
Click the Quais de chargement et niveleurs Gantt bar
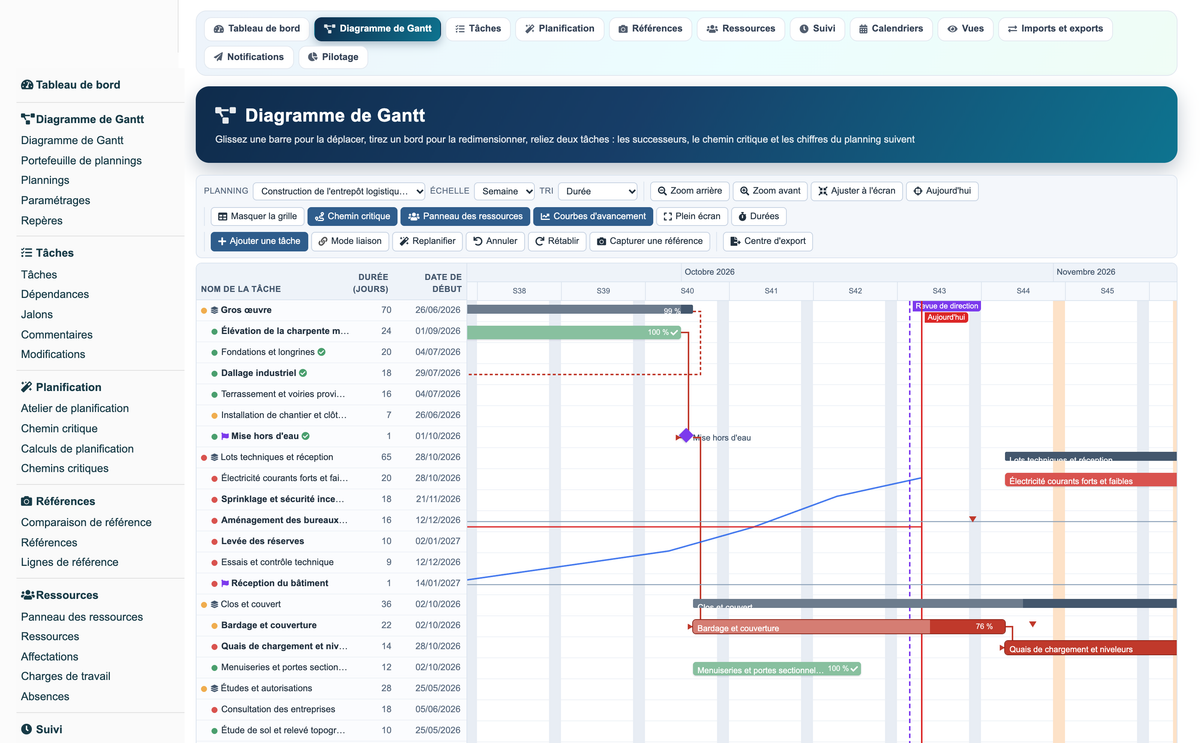1091,648
